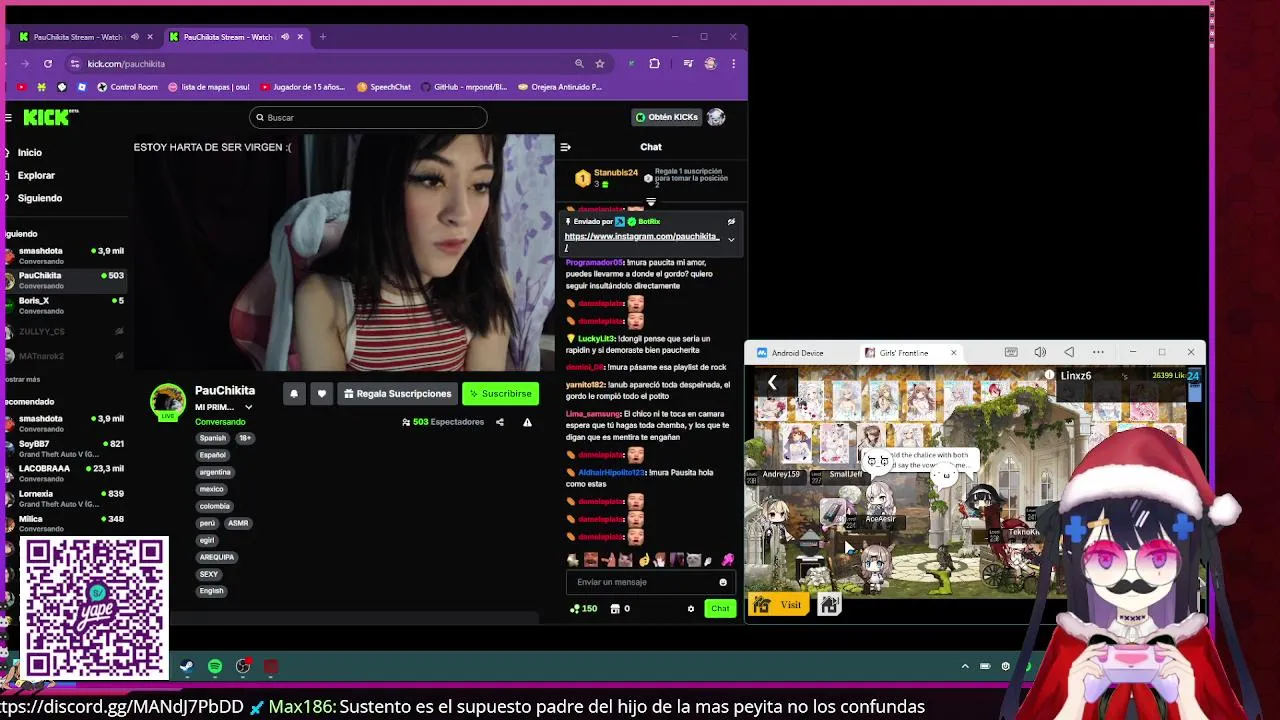Open Siguiendo in the Kick sidebar

coord(39,198)
